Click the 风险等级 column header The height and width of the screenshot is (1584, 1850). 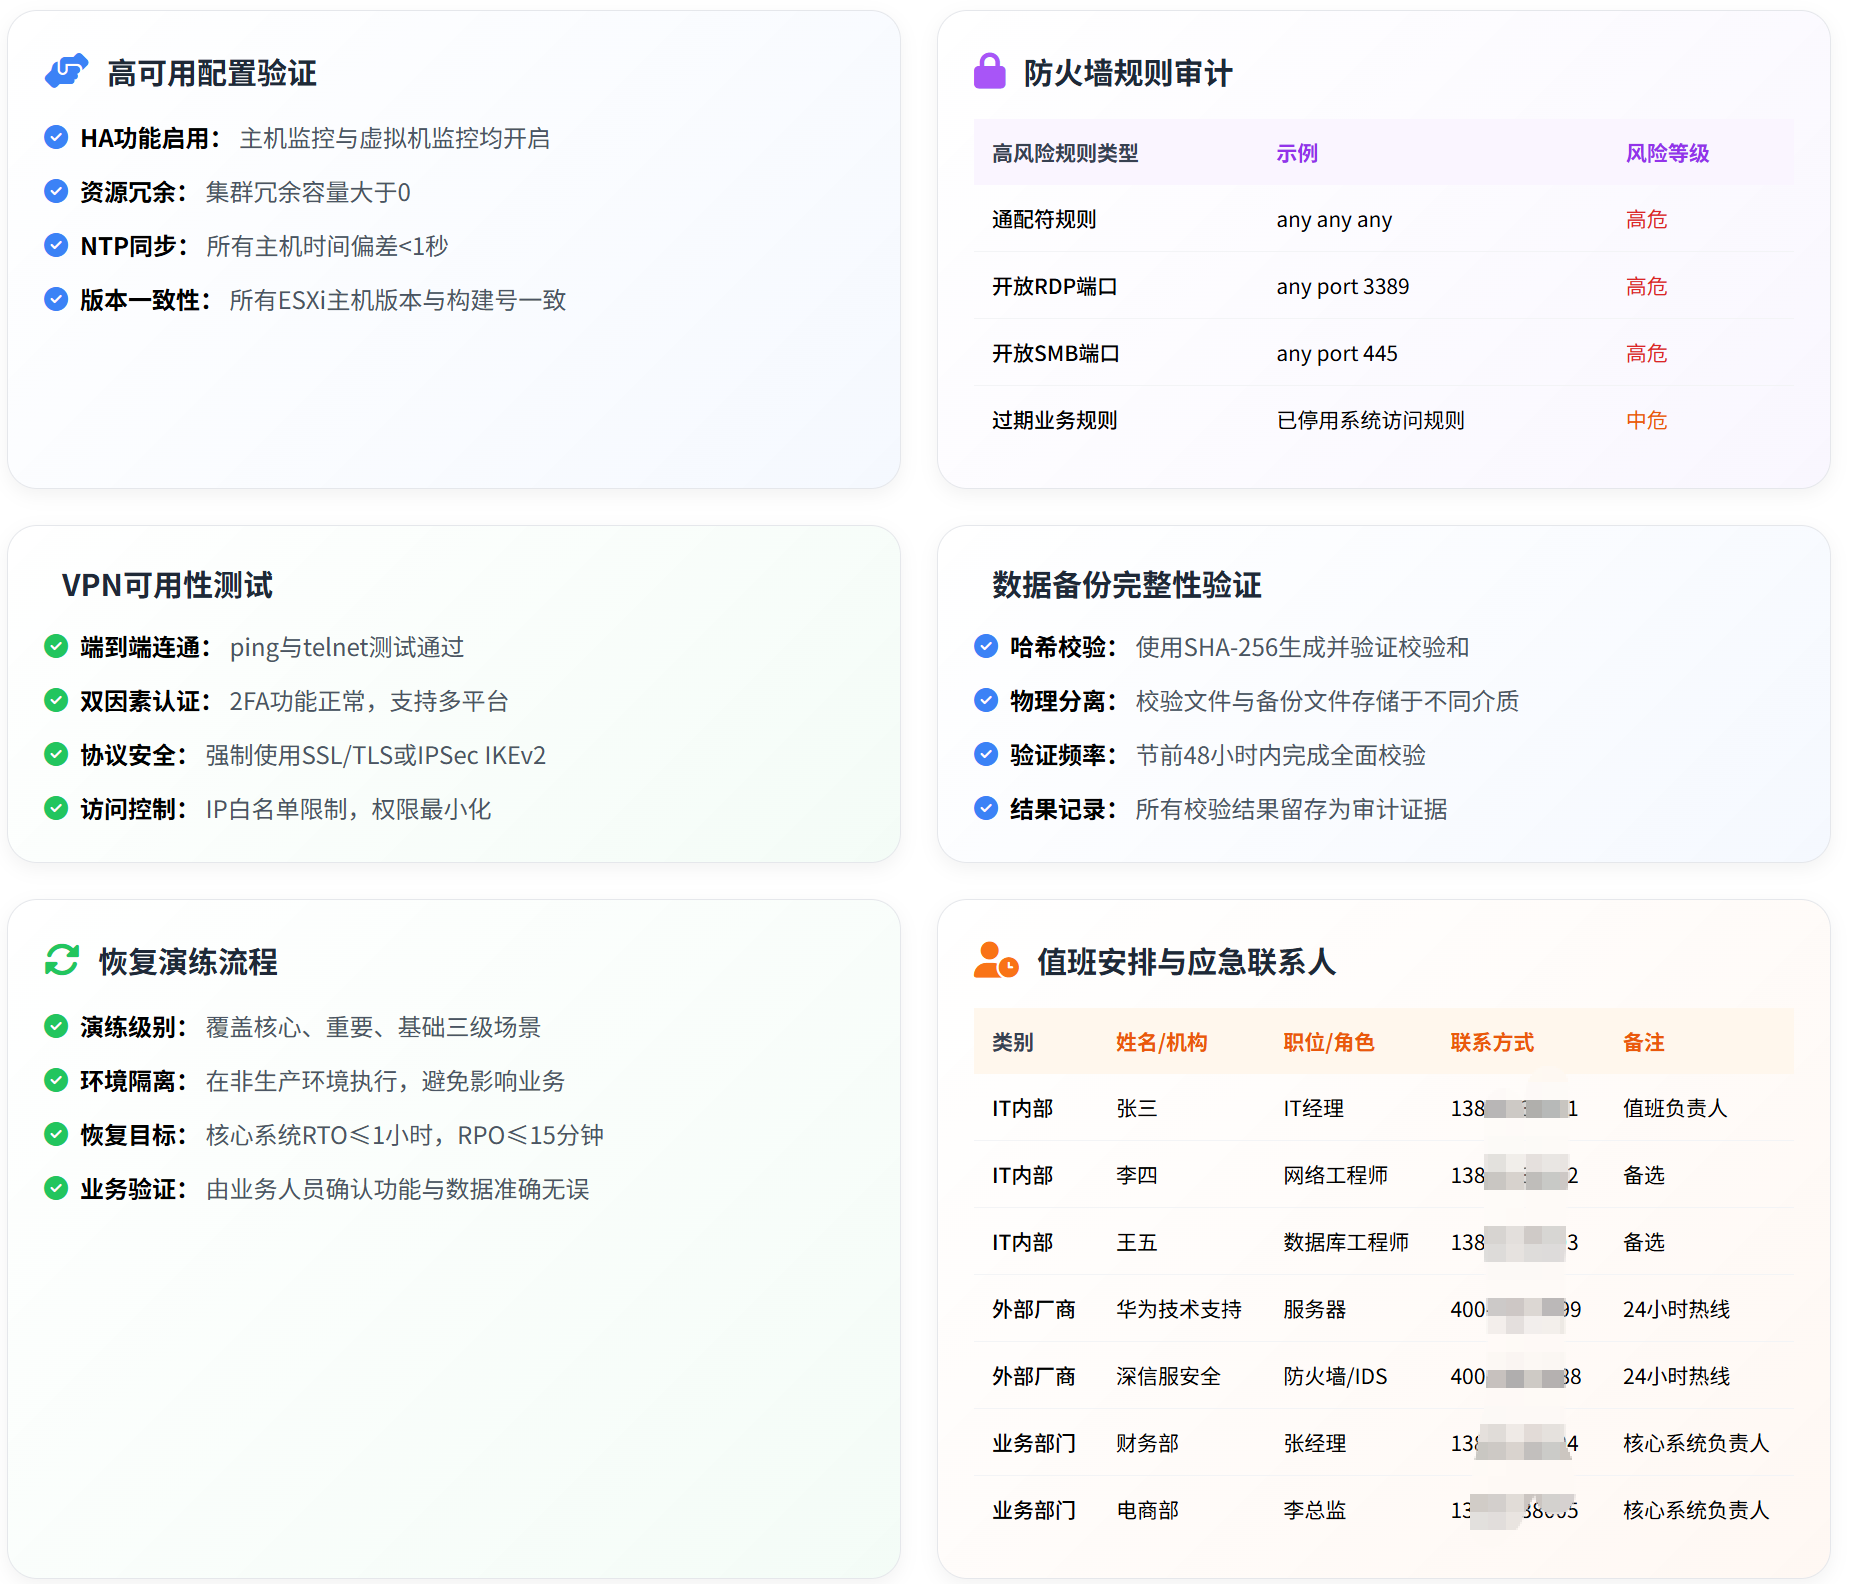[1667, 153]
